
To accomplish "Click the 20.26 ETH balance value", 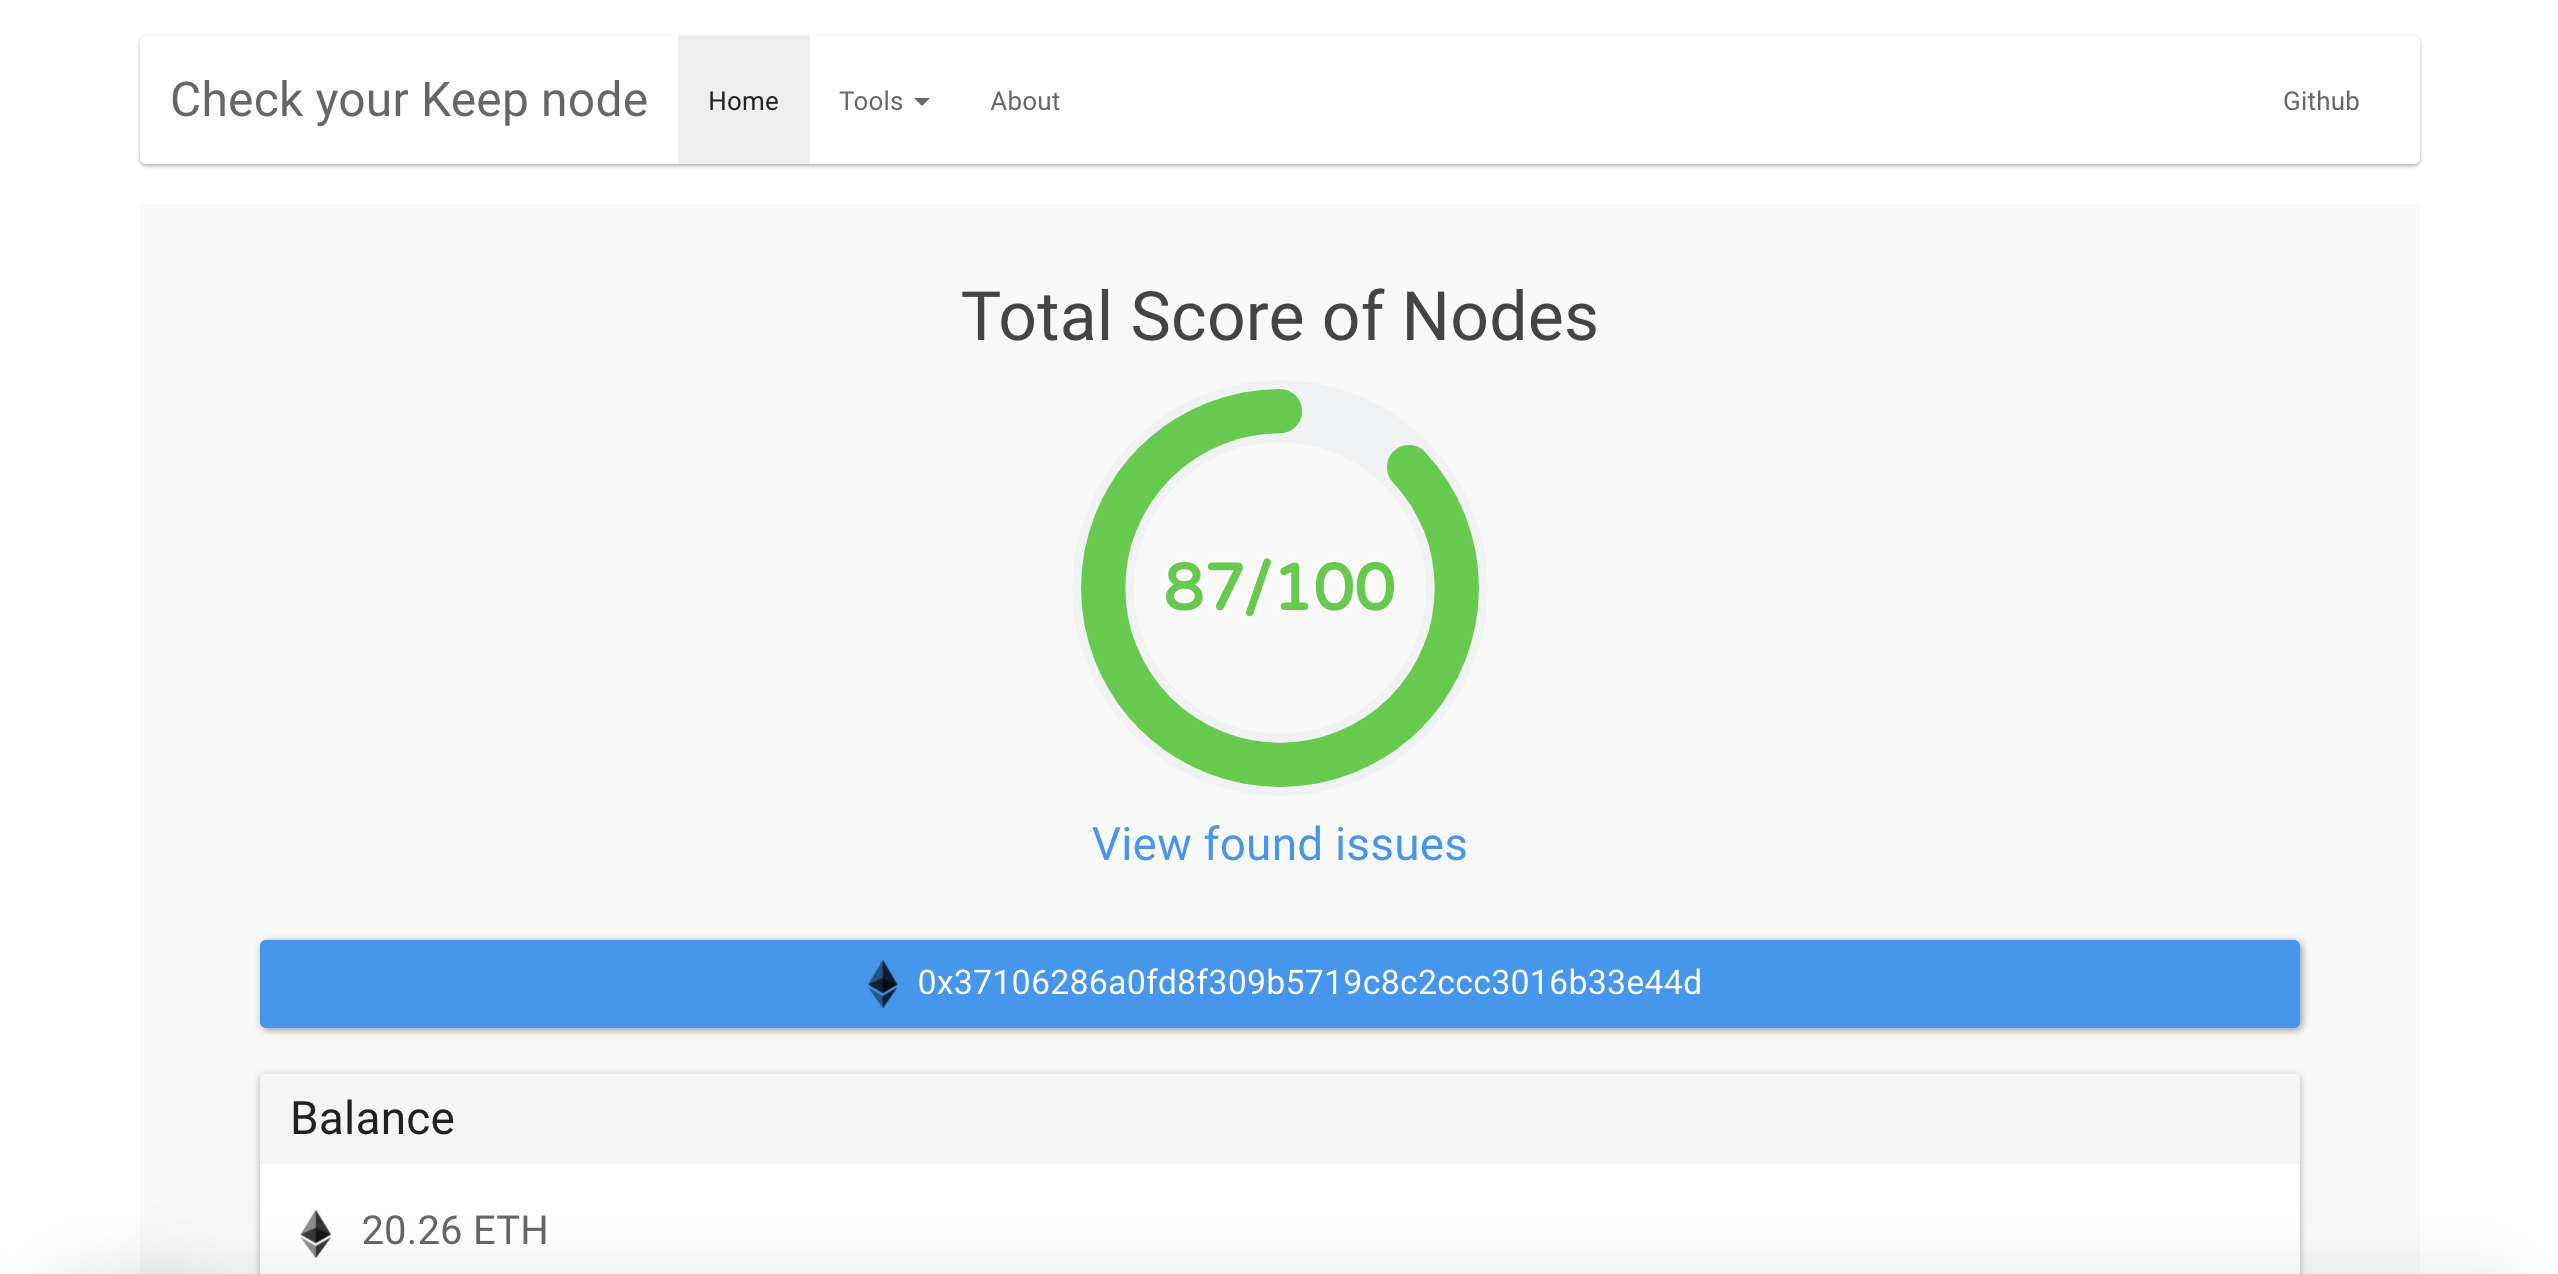I will (454, 1231).
